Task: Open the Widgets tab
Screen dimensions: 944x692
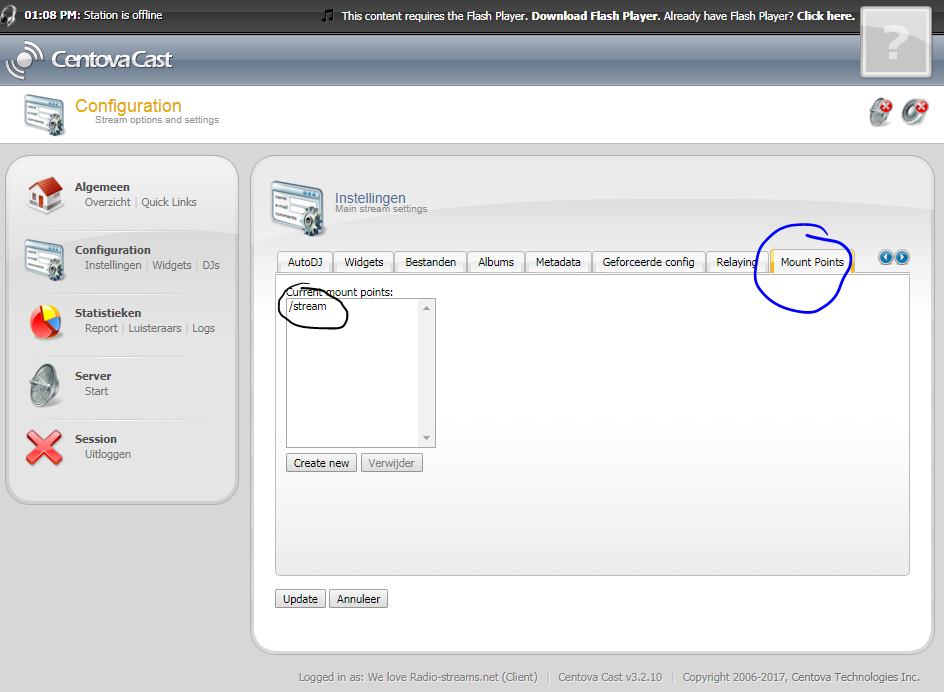Action: (x=364, y=262)
